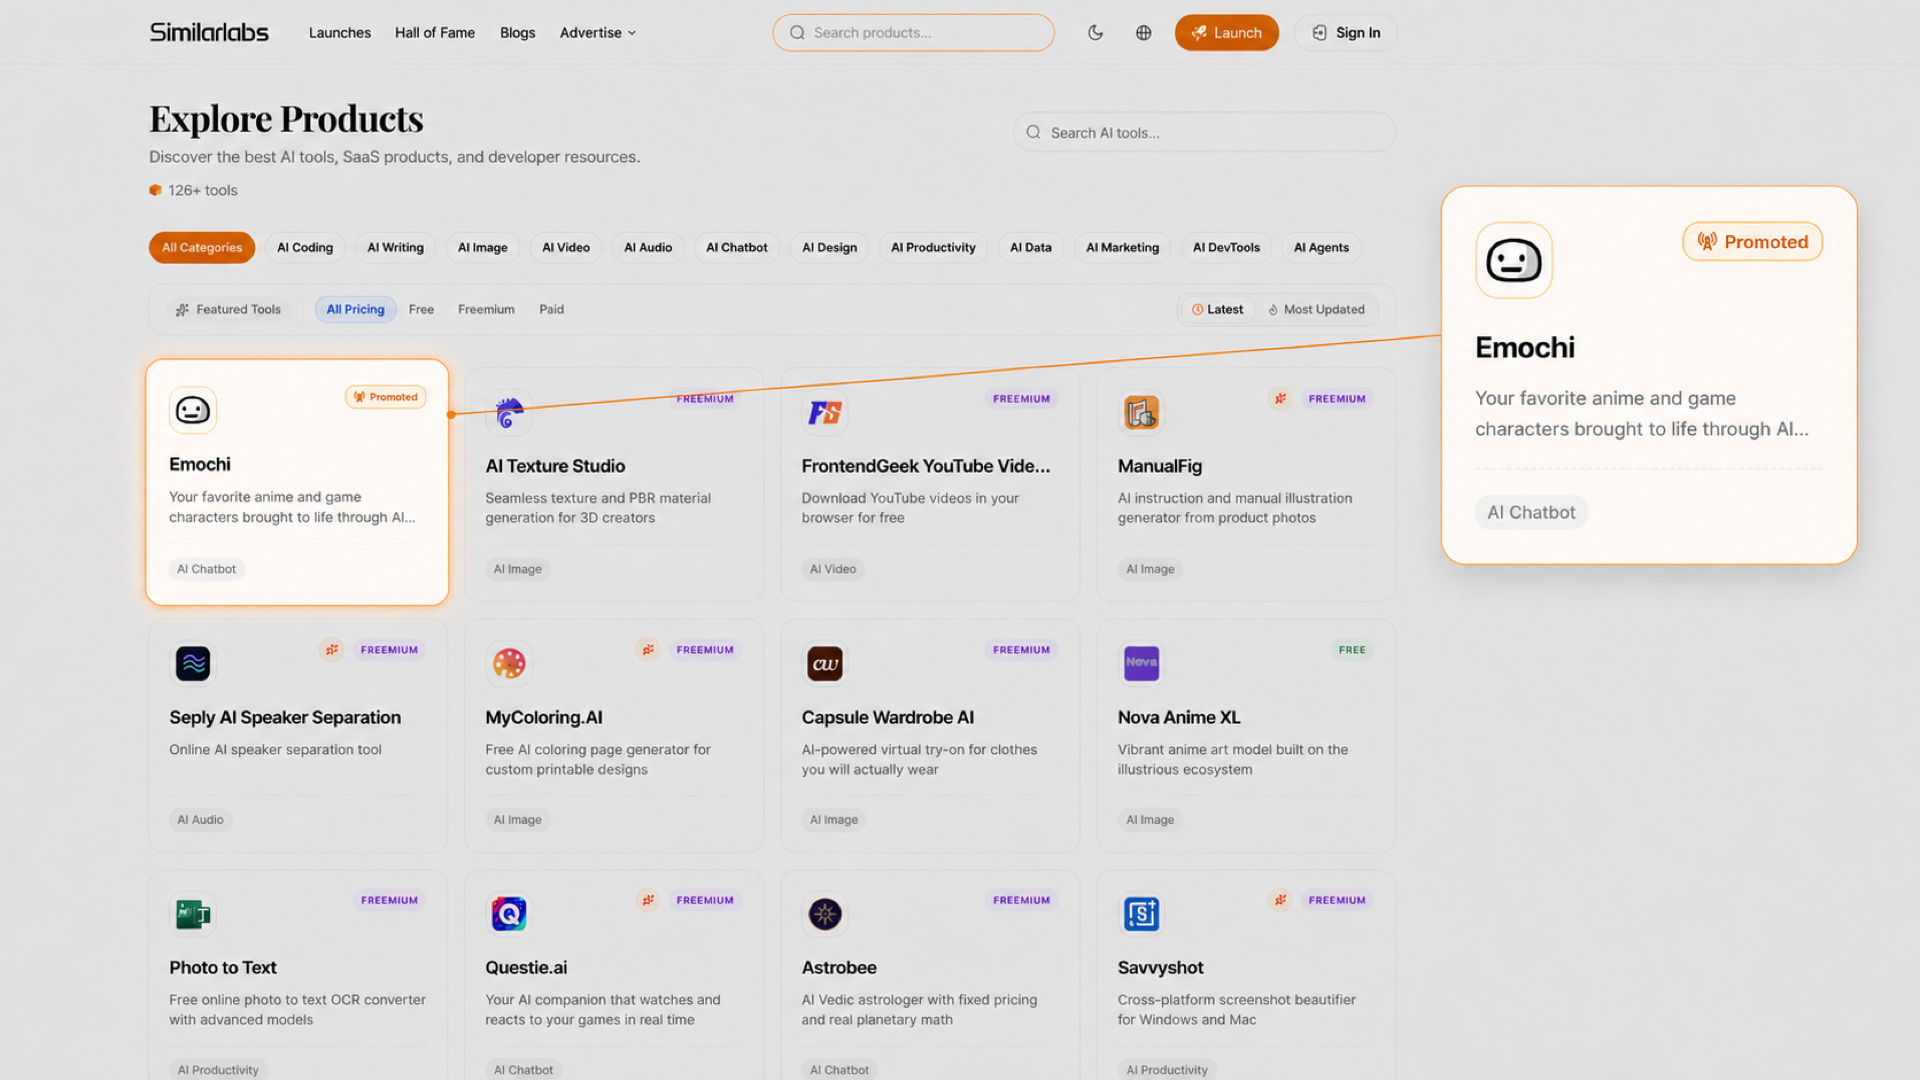The width and height of the screenshot is (1920, 1080).
Task: Go to the Blogs page
Action: pos(518,33)
